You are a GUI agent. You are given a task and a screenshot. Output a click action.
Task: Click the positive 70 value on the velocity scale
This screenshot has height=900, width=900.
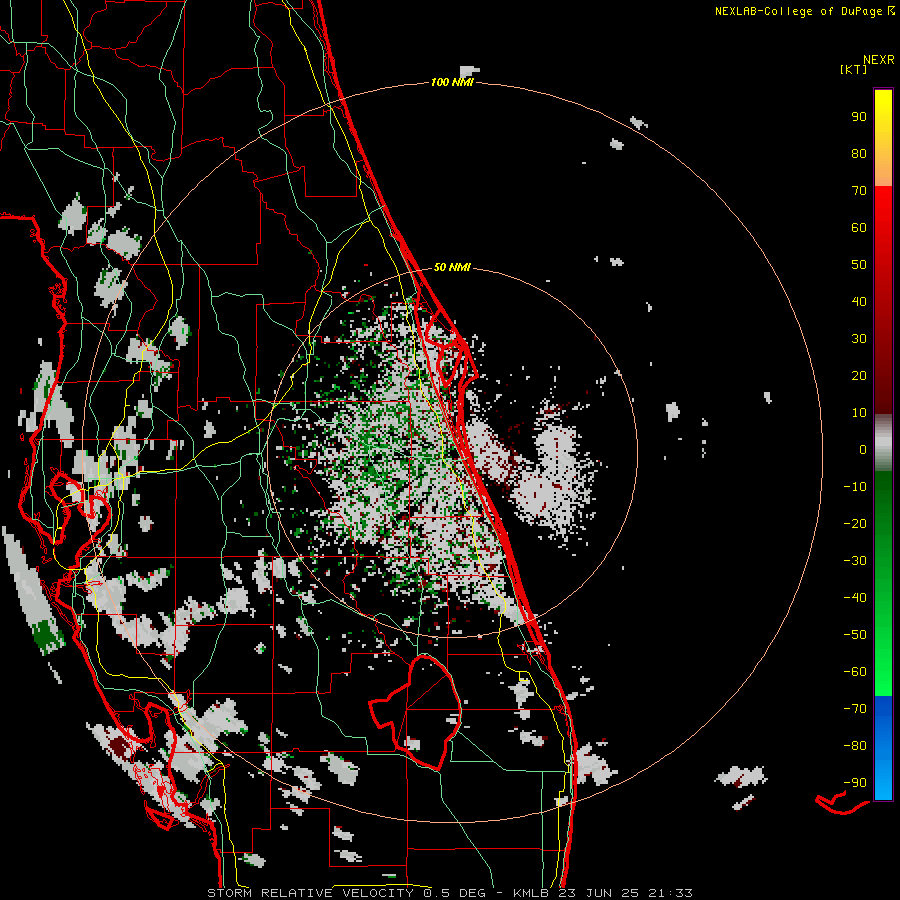click(859, 191)
